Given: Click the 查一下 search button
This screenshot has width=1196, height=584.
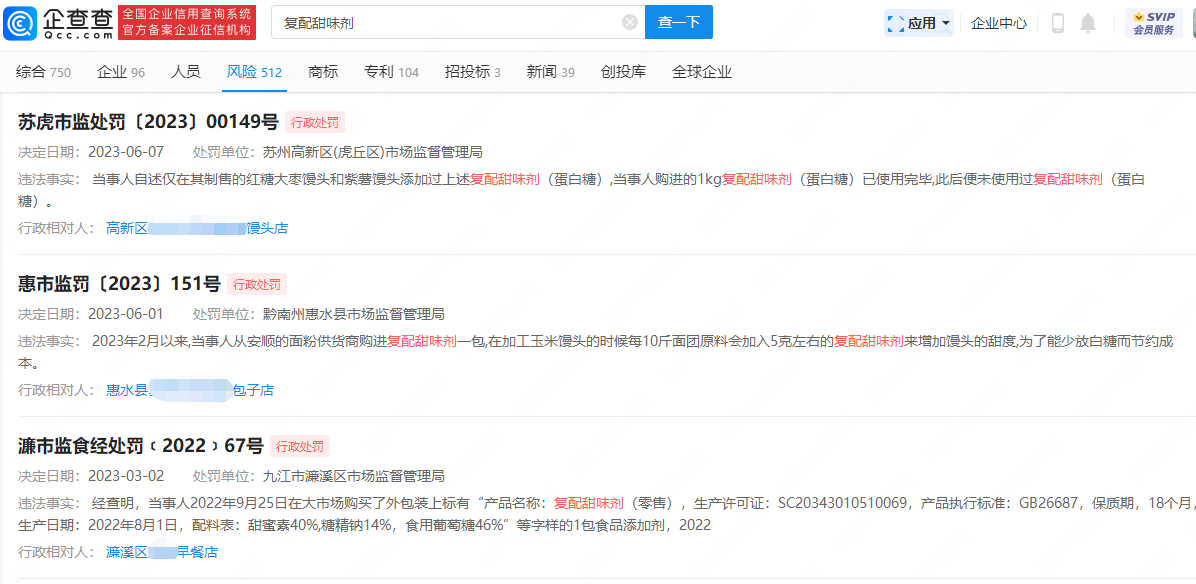Looking at the screenshot, I should [x=679, y=22].
